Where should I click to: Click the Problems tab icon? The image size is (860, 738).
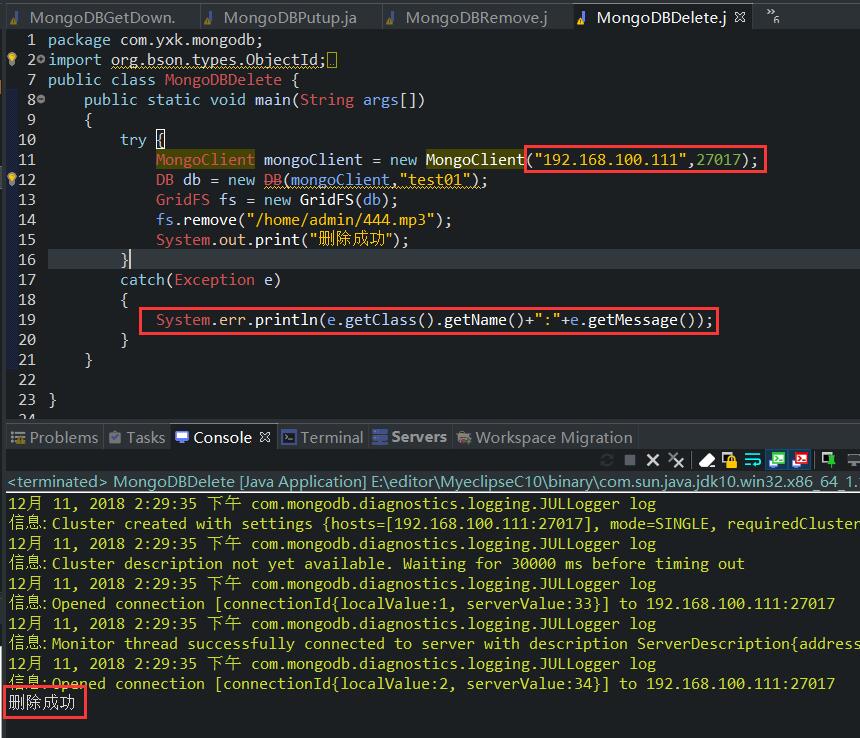[18, 438]
